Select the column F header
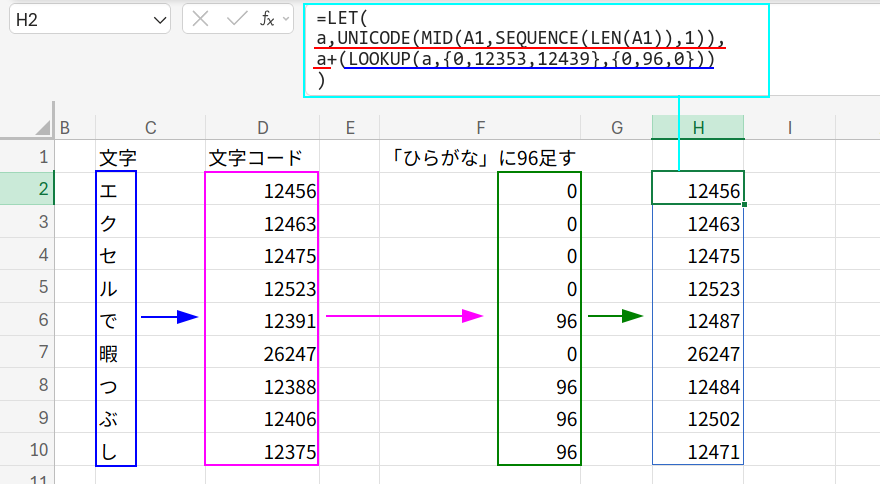 [481, 127]
